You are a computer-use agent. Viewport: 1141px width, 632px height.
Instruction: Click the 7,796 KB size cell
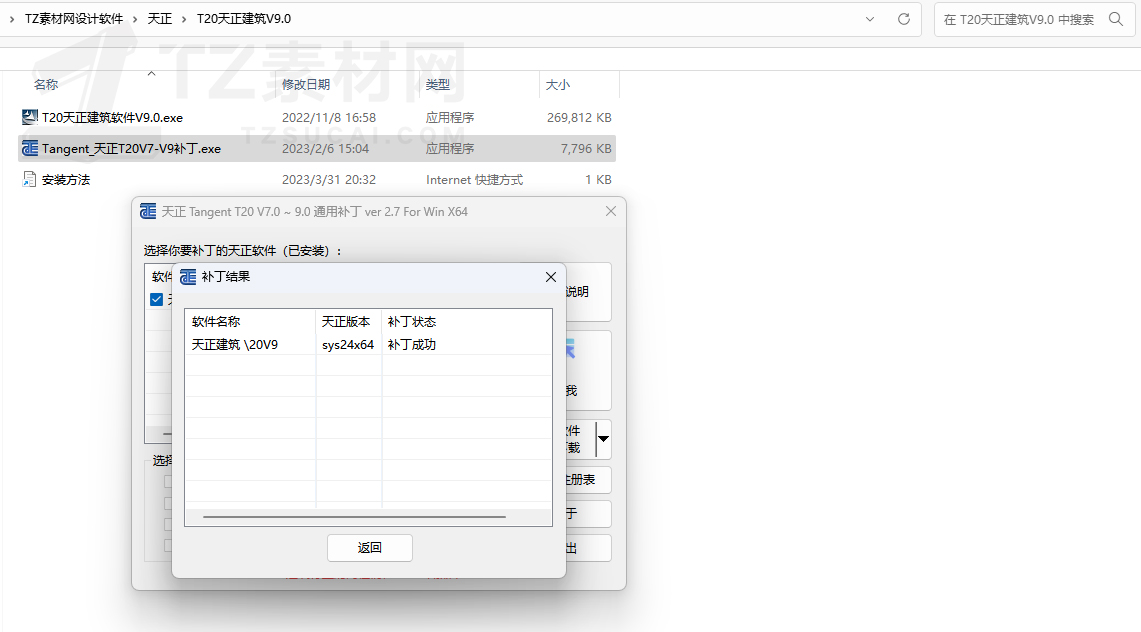click(x=586, y=148)
